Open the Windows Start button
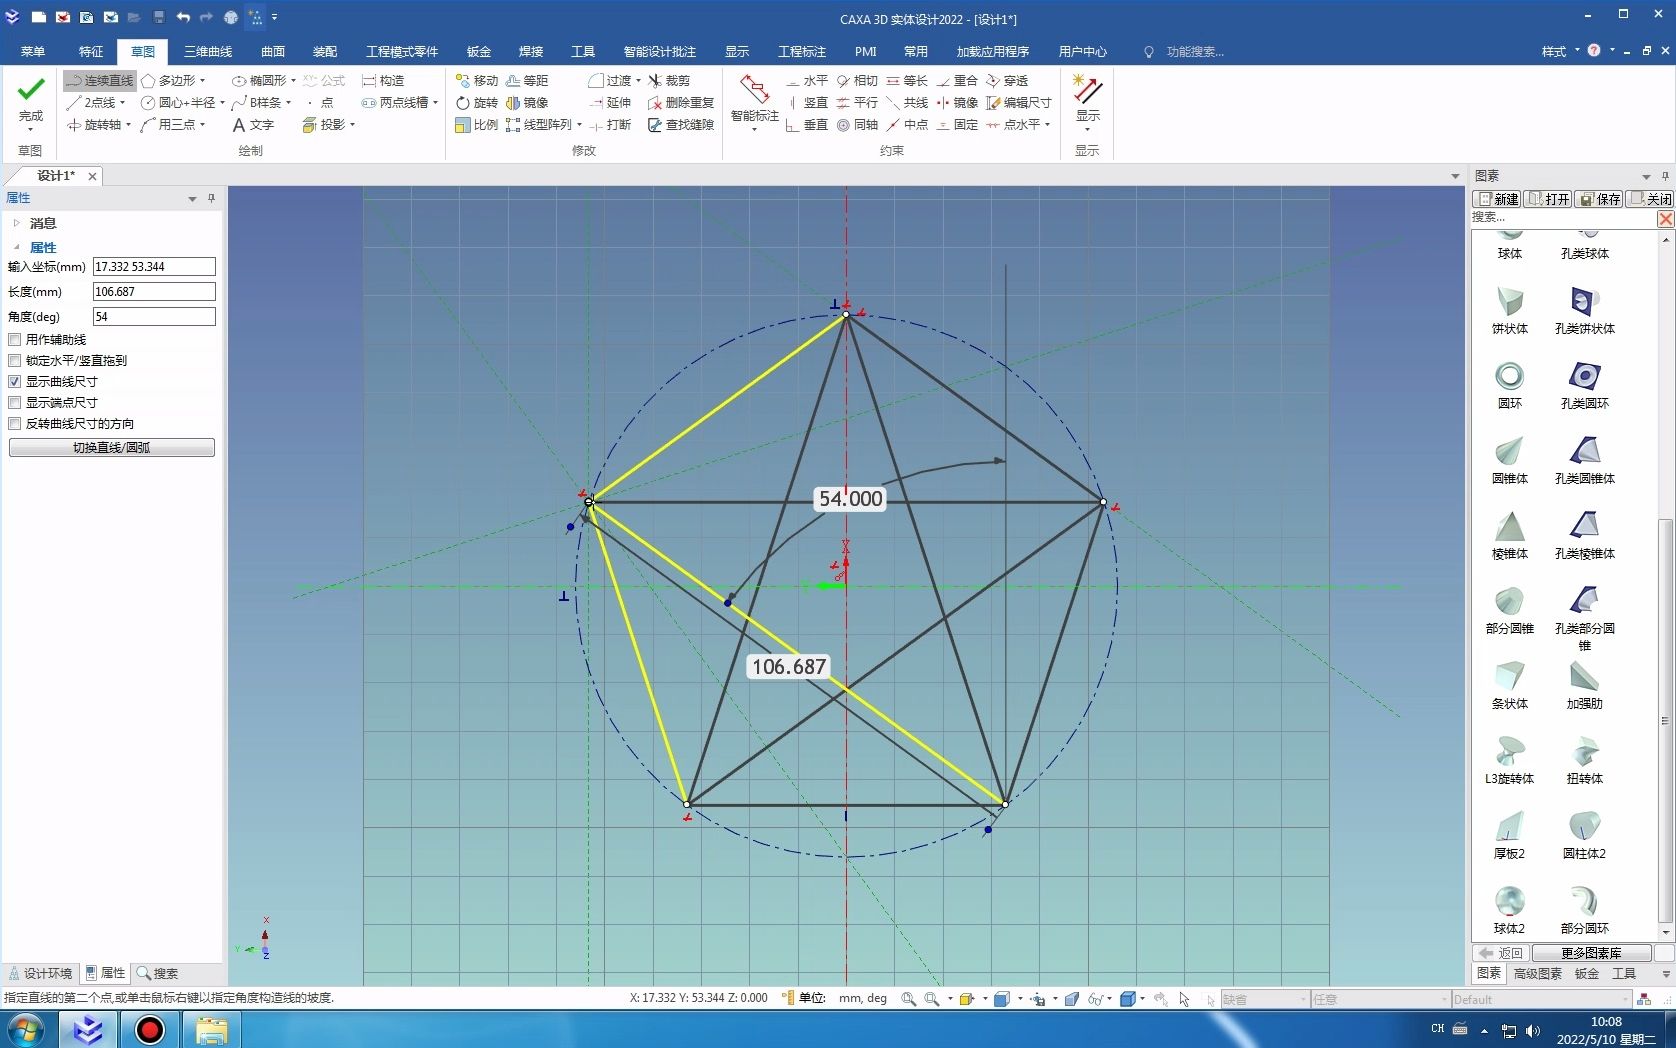 click(x=25, y=1029)
